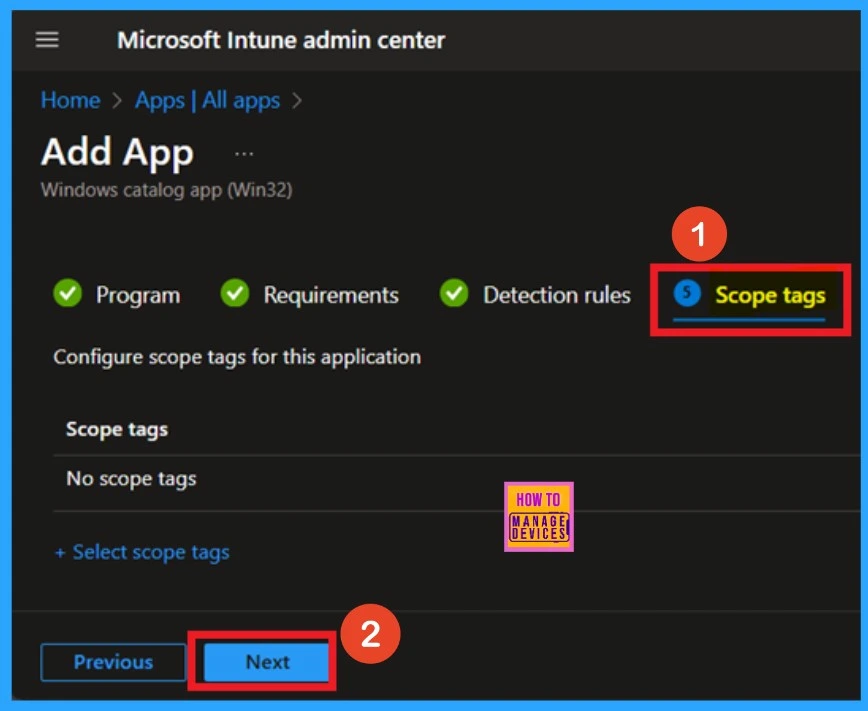Click the green checkmark icon beside Program

(68, 293)
